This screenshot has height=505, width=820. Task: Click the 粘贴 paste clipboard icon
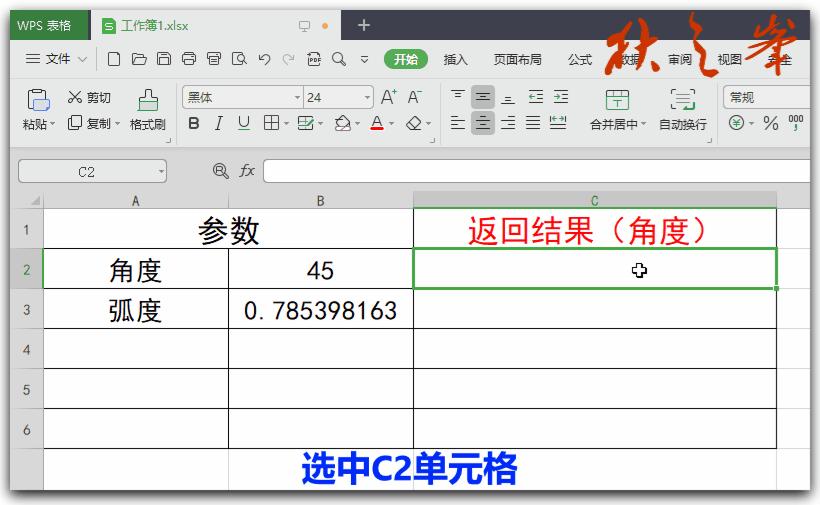38,100
